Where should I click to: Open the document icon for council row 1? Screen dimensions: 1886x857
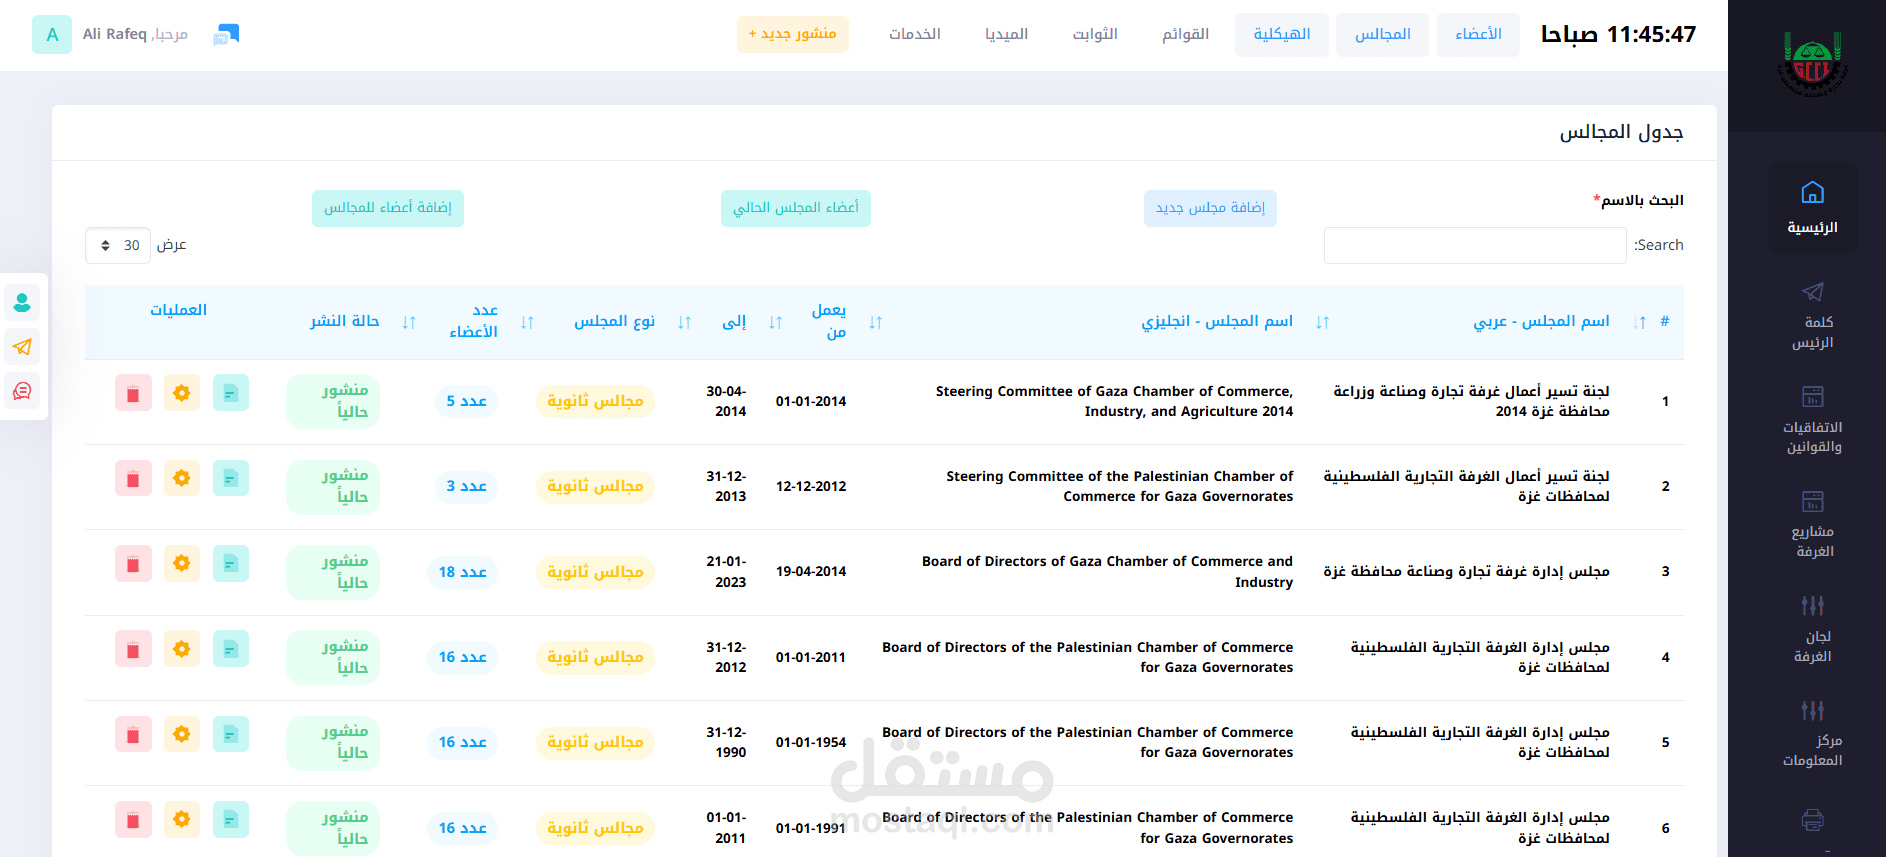point(231,393)
